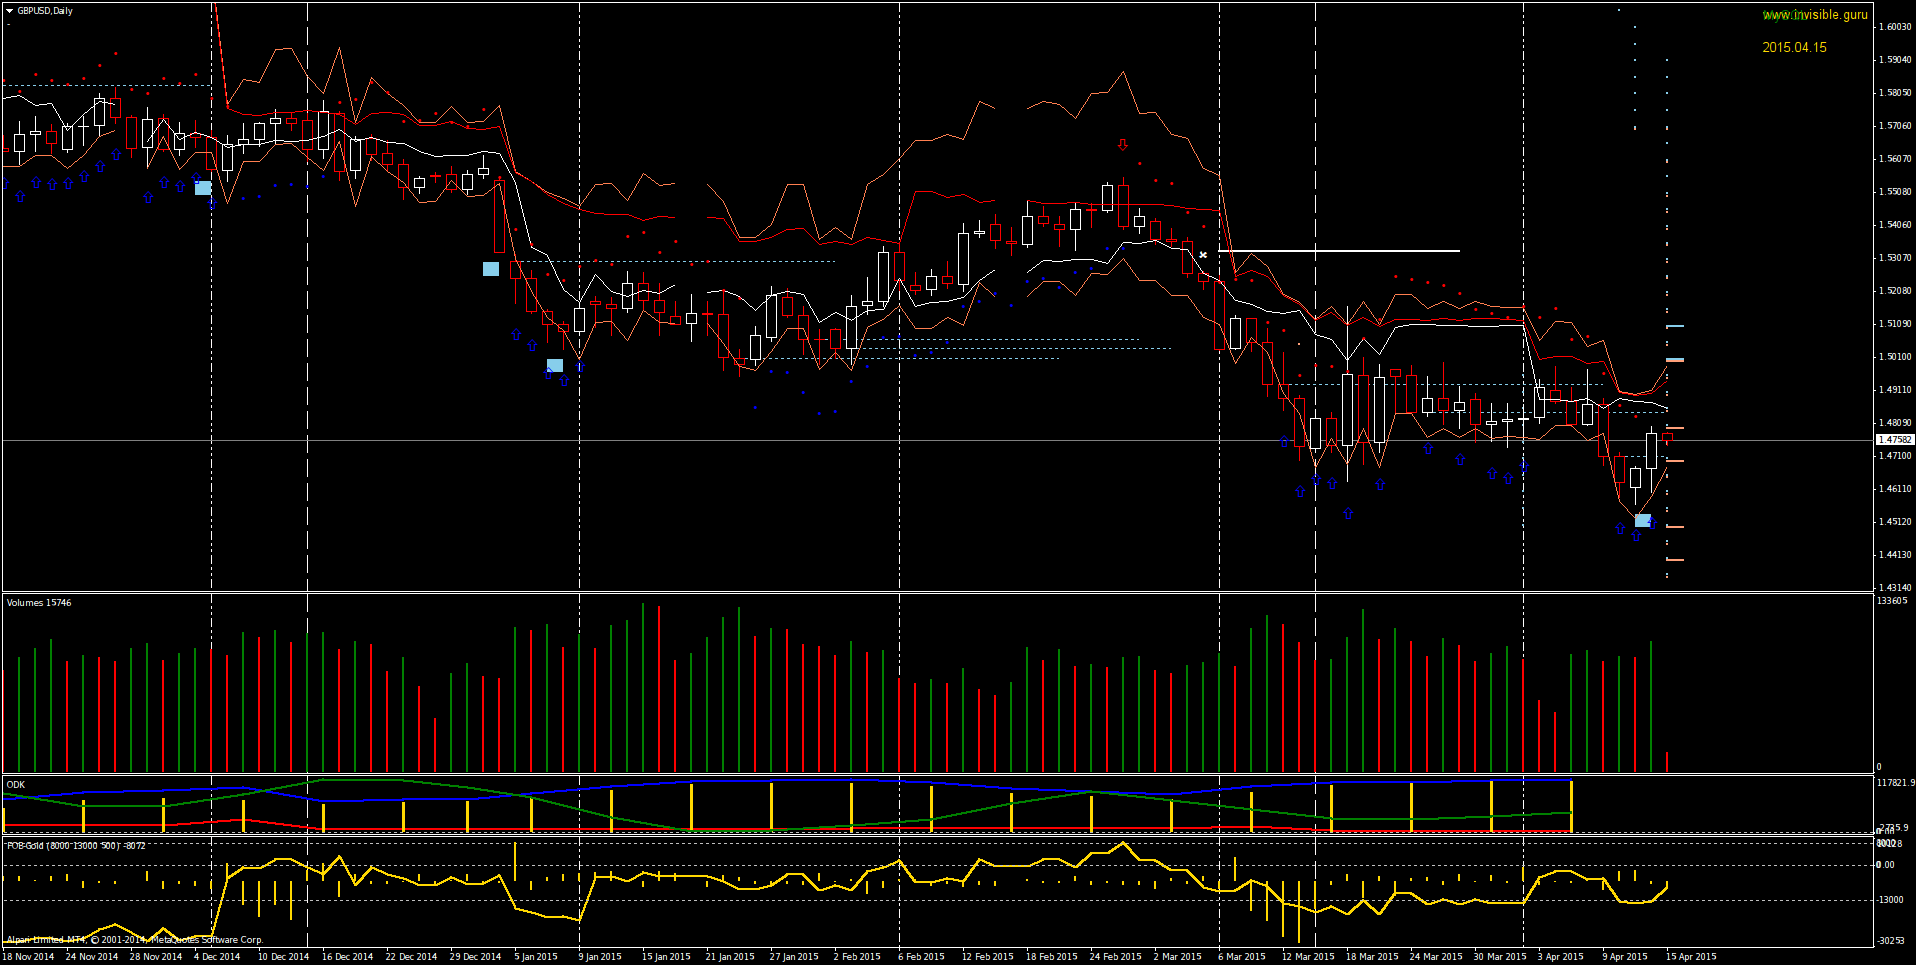
Task: Click the FOB-Gold indicator label
Action: coord(76,846)
